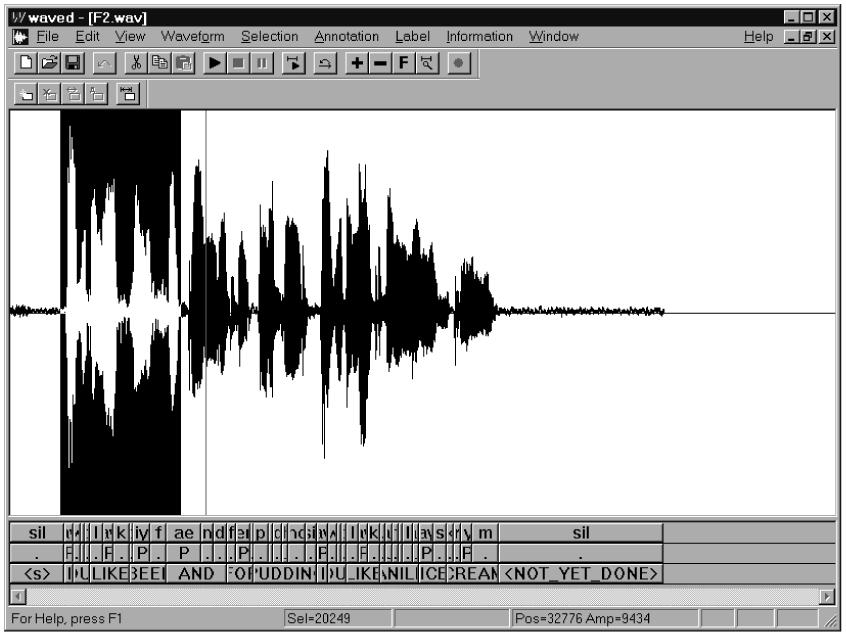The height and width of the screenshot is (634, 846).
Task: Select the '<s>' word label
Action: point(37,574)
